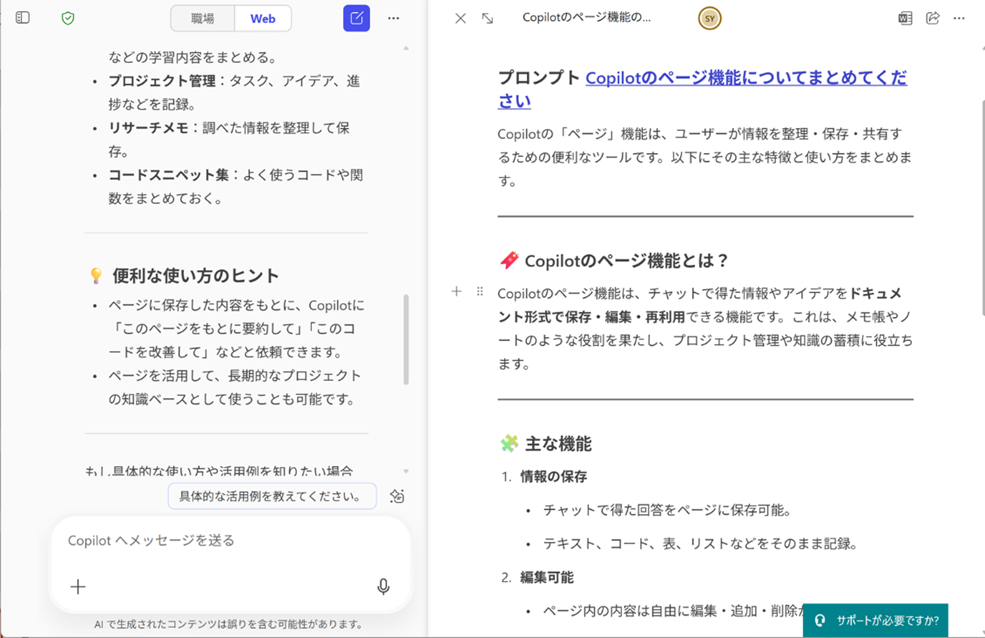Select suggestion 具体的な活用例を教えてください。
Screen dimensions: 985x638
click(271, 496)
